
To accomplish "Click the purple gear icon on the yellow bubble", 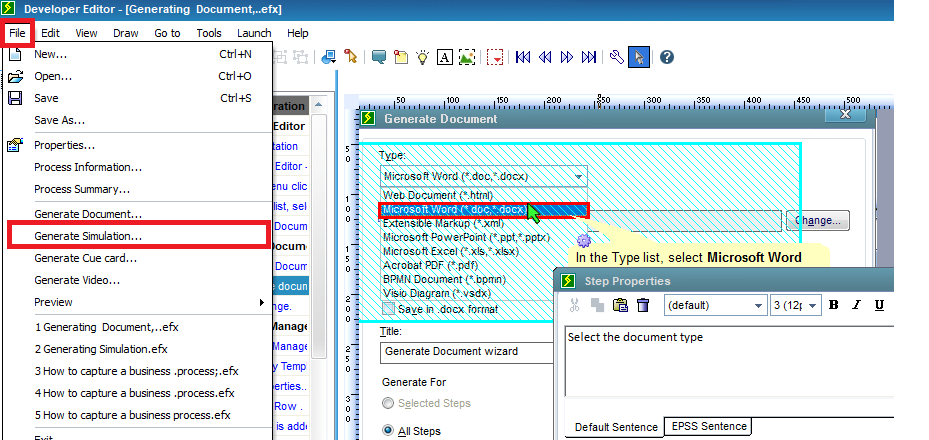I will [584, 240].
